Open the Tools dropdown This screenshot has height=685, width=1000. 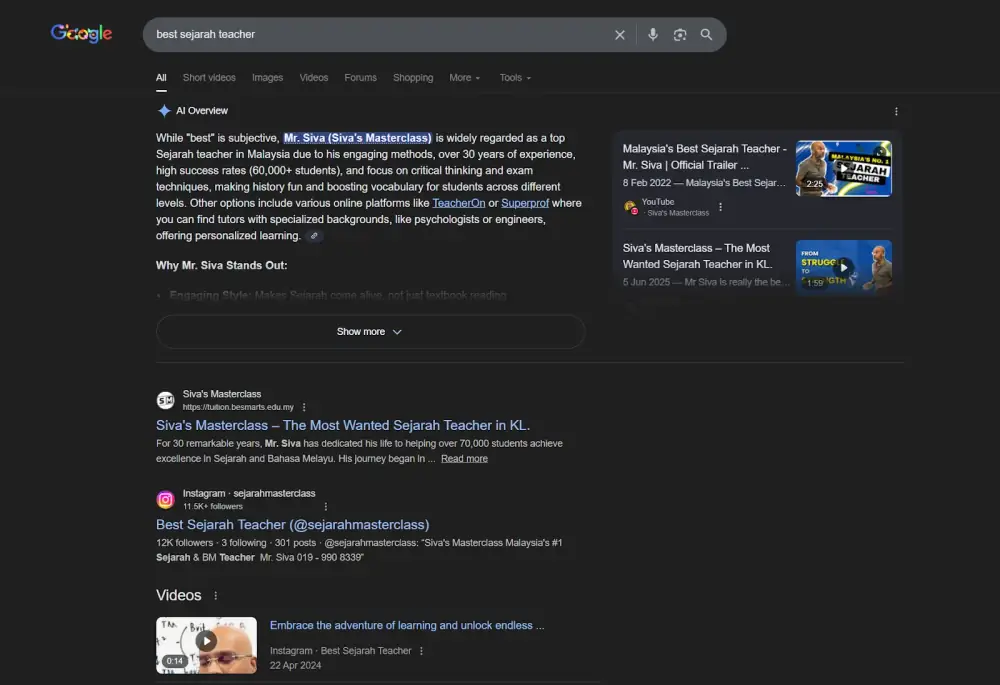pyautogui.click(x=515, y=78)
